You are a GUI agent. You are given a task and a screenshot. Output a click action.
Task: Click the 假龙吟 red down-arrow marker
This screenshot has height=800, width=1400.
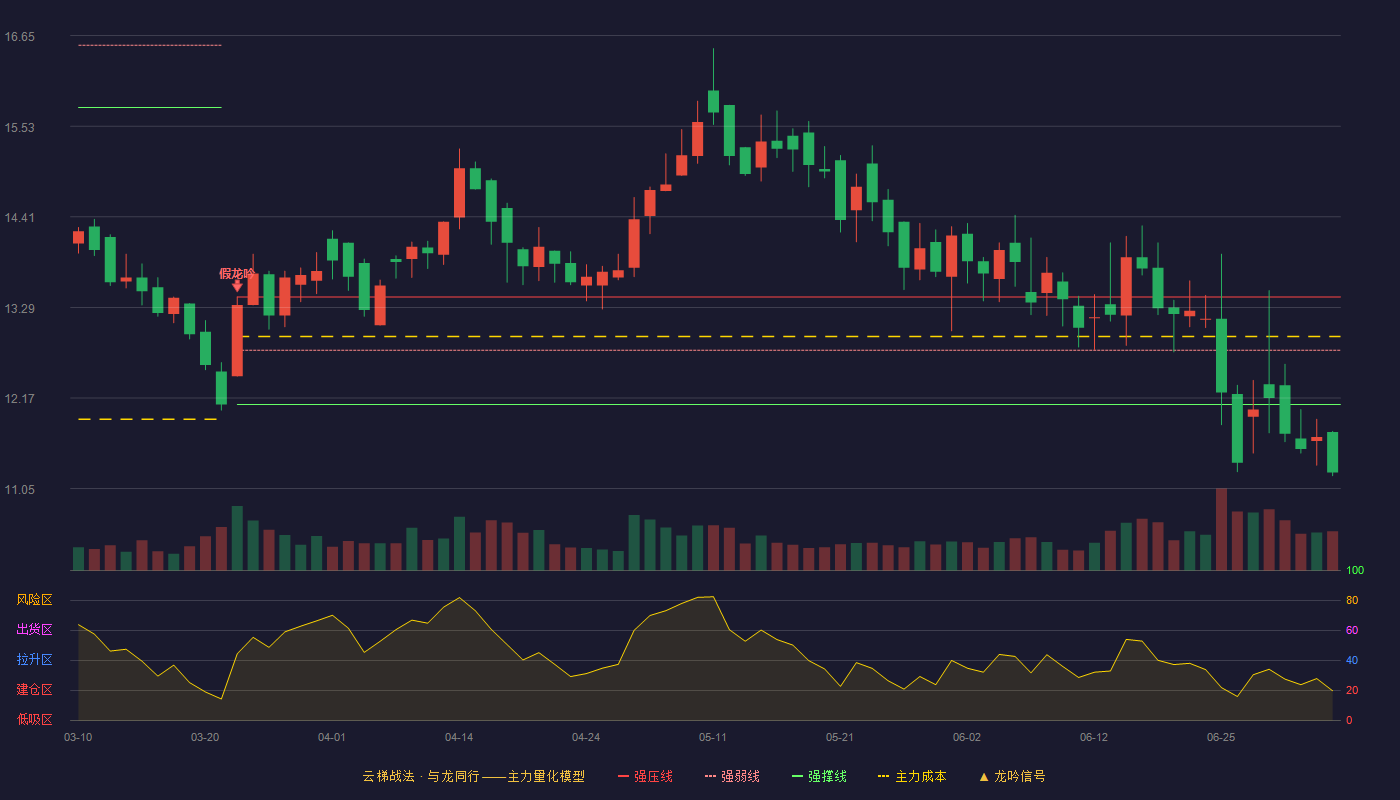[237, 286]
